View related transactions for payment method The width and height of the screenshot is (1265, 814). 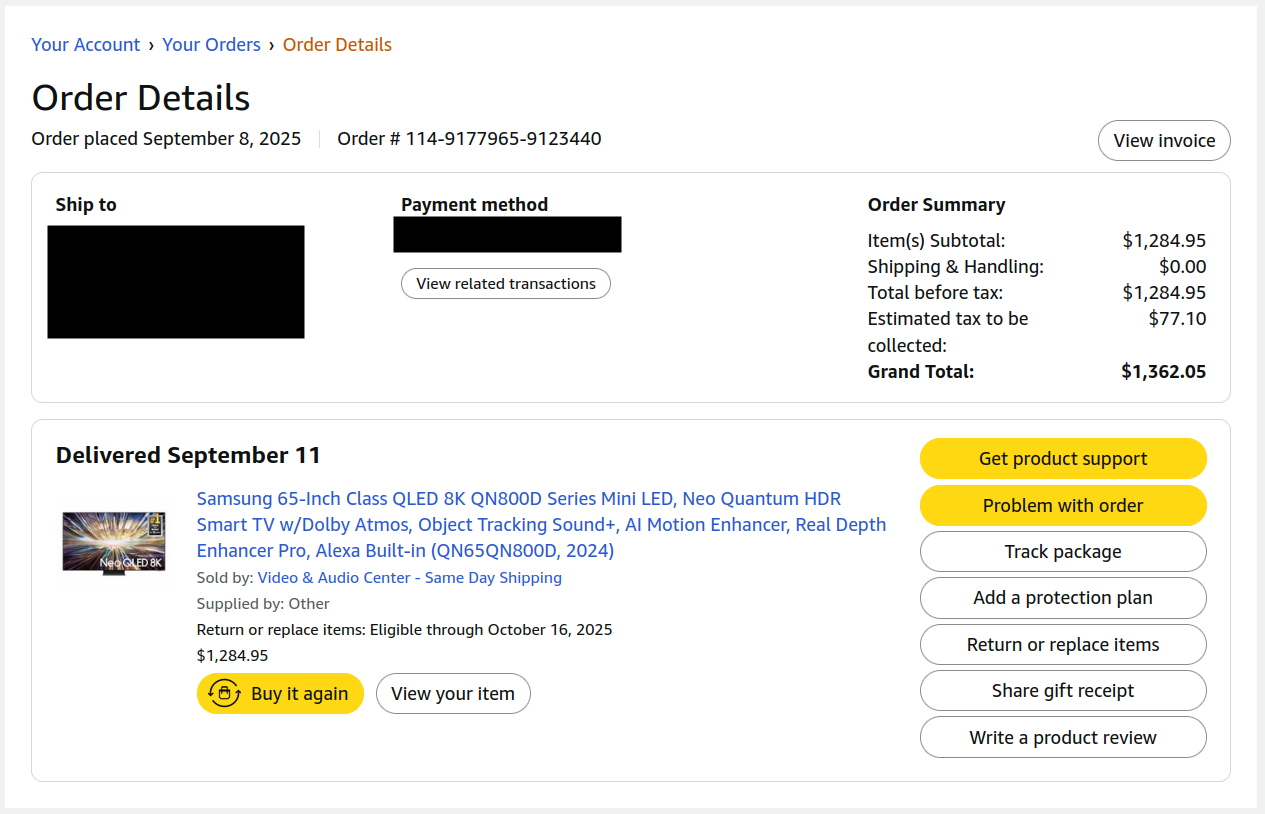[505, 283]
